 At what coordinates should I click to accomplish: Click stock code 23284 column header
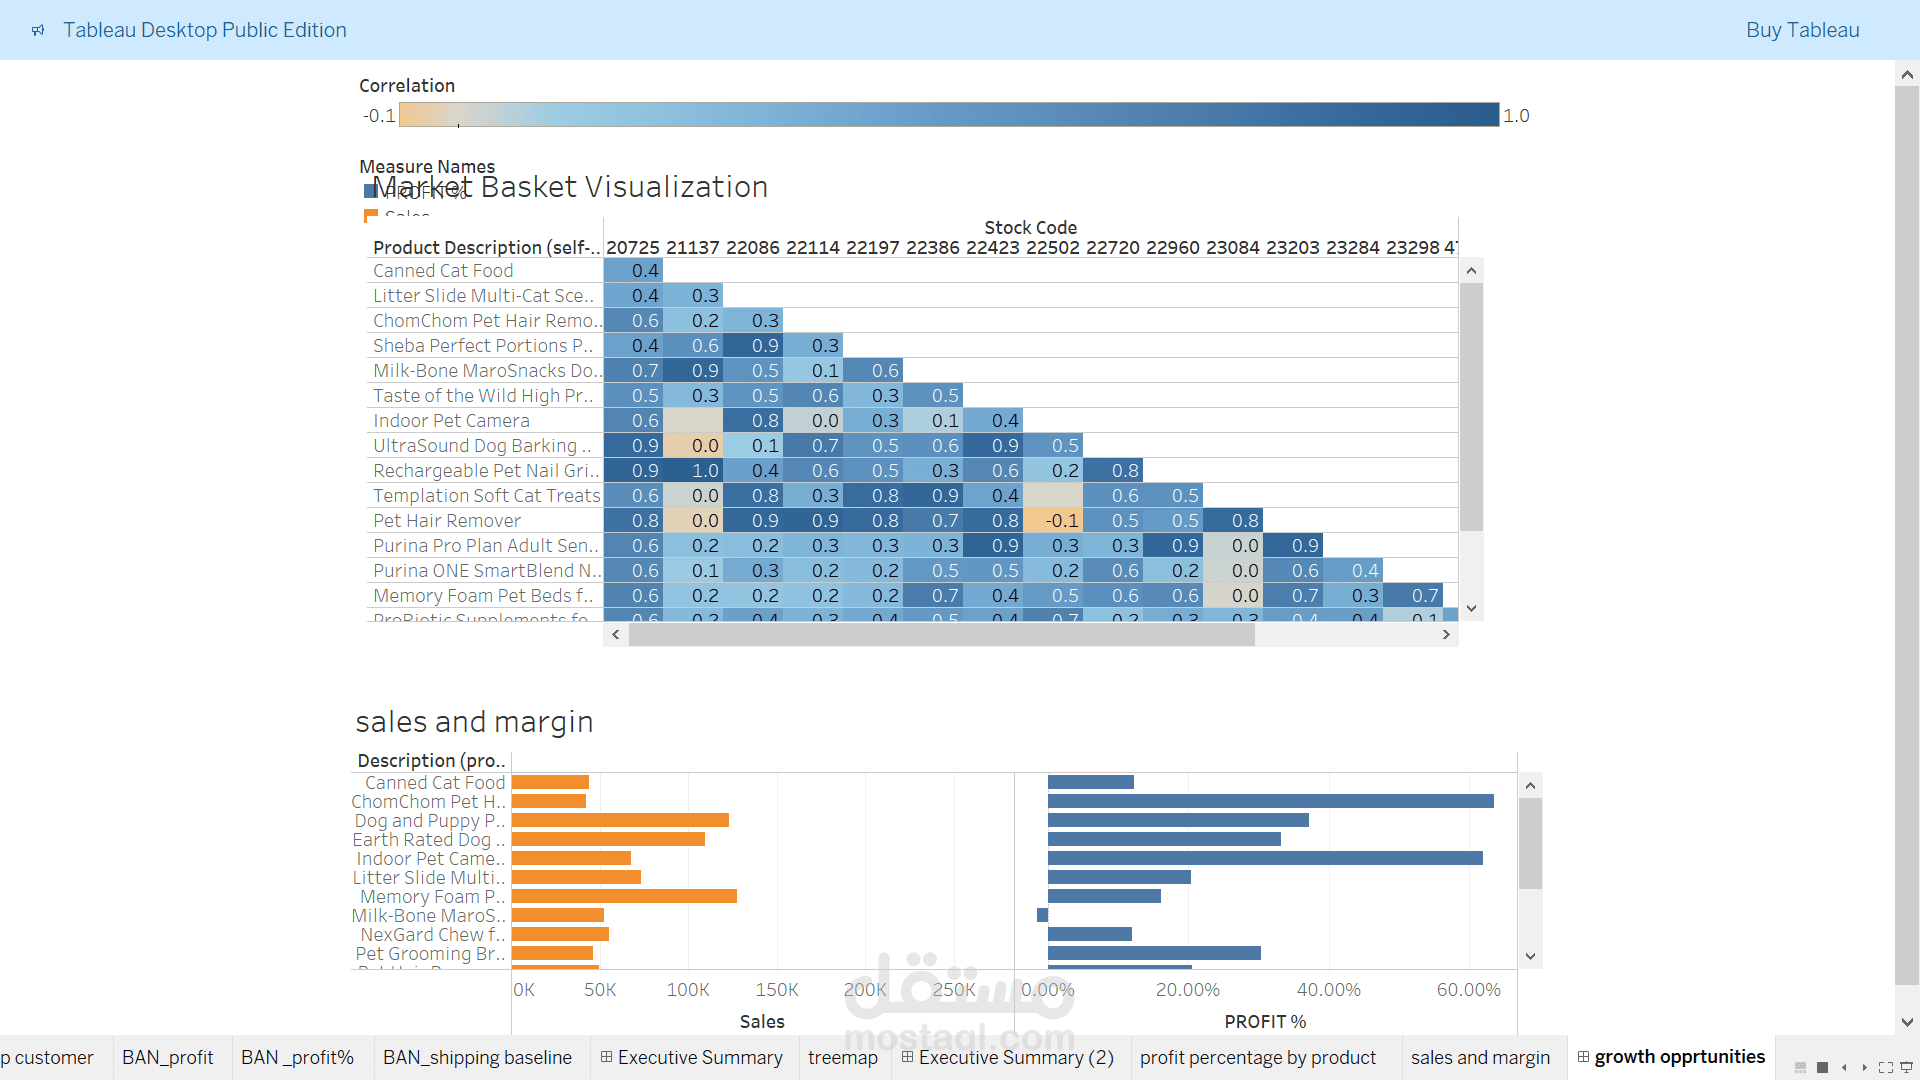pyautogui.click(x=1353, y=247)
